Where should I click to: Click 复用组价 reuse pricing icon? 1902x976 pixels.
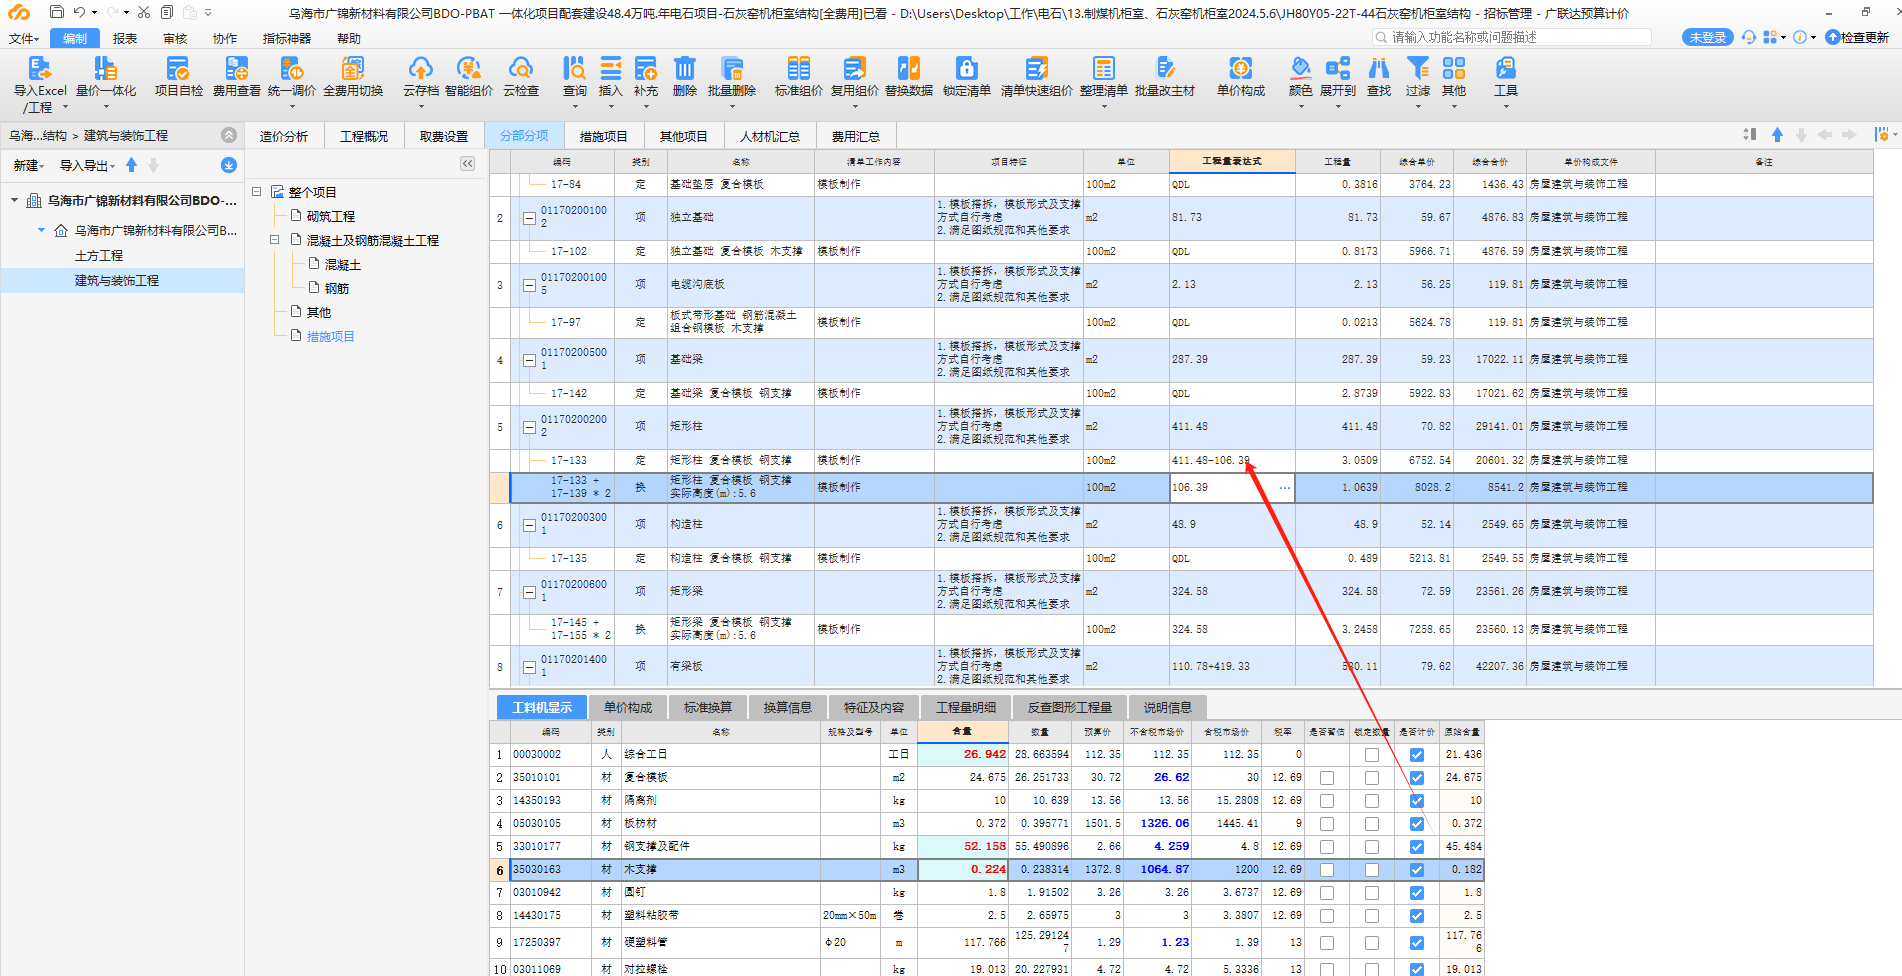click(x=855, y=68)
